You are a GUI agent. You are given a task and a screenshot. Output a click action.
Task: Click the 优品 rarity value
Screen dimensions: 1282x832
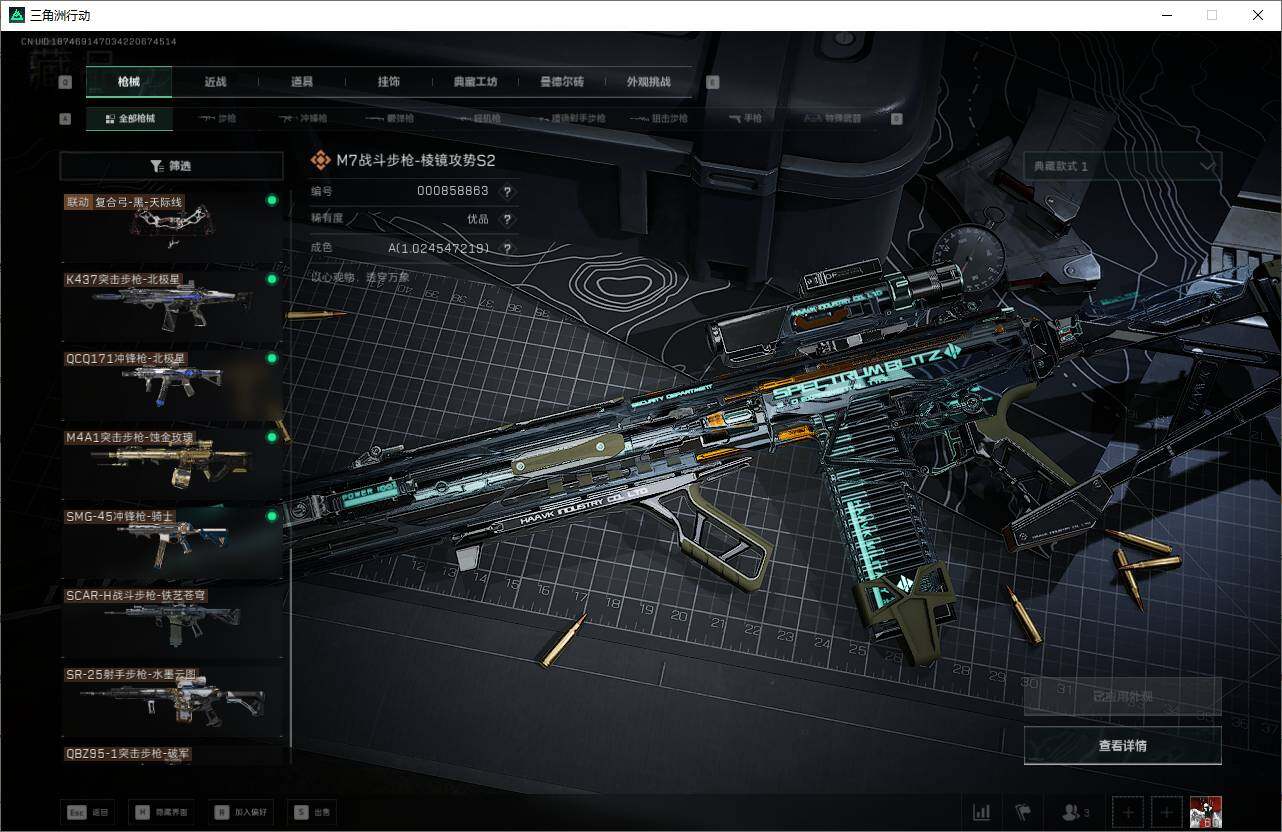point(478,219)
